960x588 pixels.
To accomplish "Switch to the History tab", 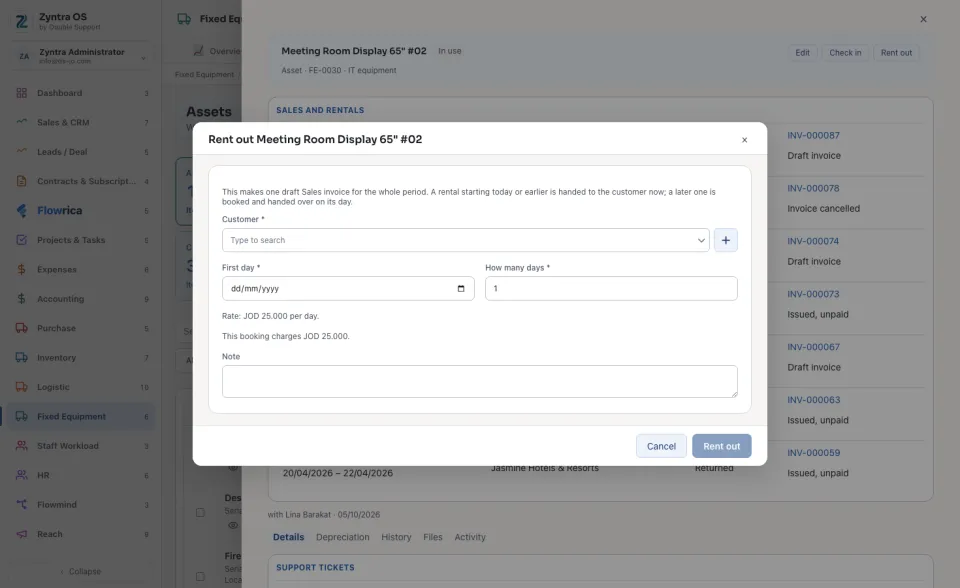I will coord(396,537).
